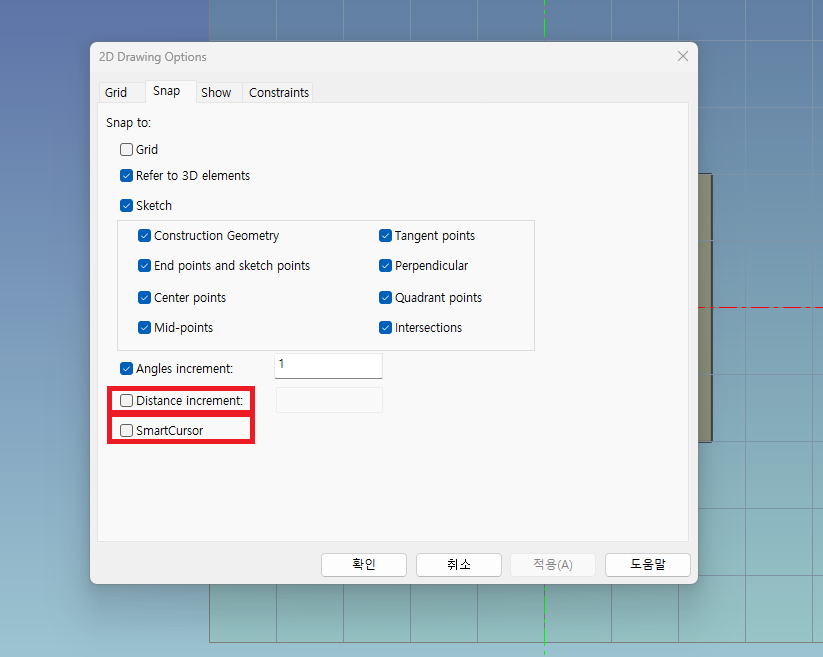Cancel with the 취소 button

tap(459, 565)
